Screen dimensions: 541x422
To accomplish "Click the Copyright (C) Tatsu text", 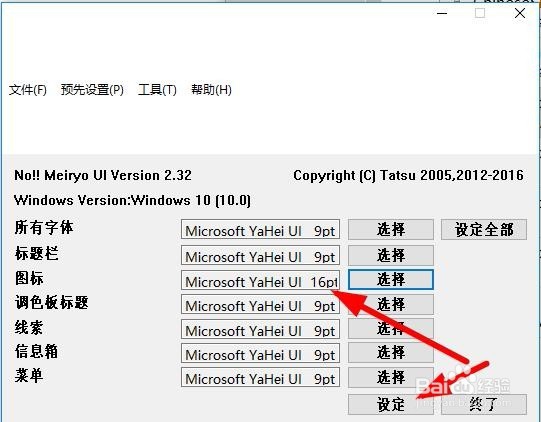I will tap(409, 176).
